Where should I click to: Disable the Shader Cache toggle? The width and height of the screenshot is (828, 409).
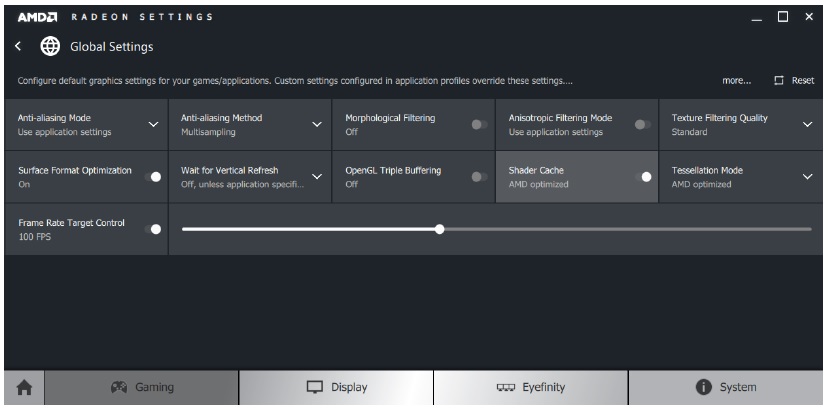643,177
